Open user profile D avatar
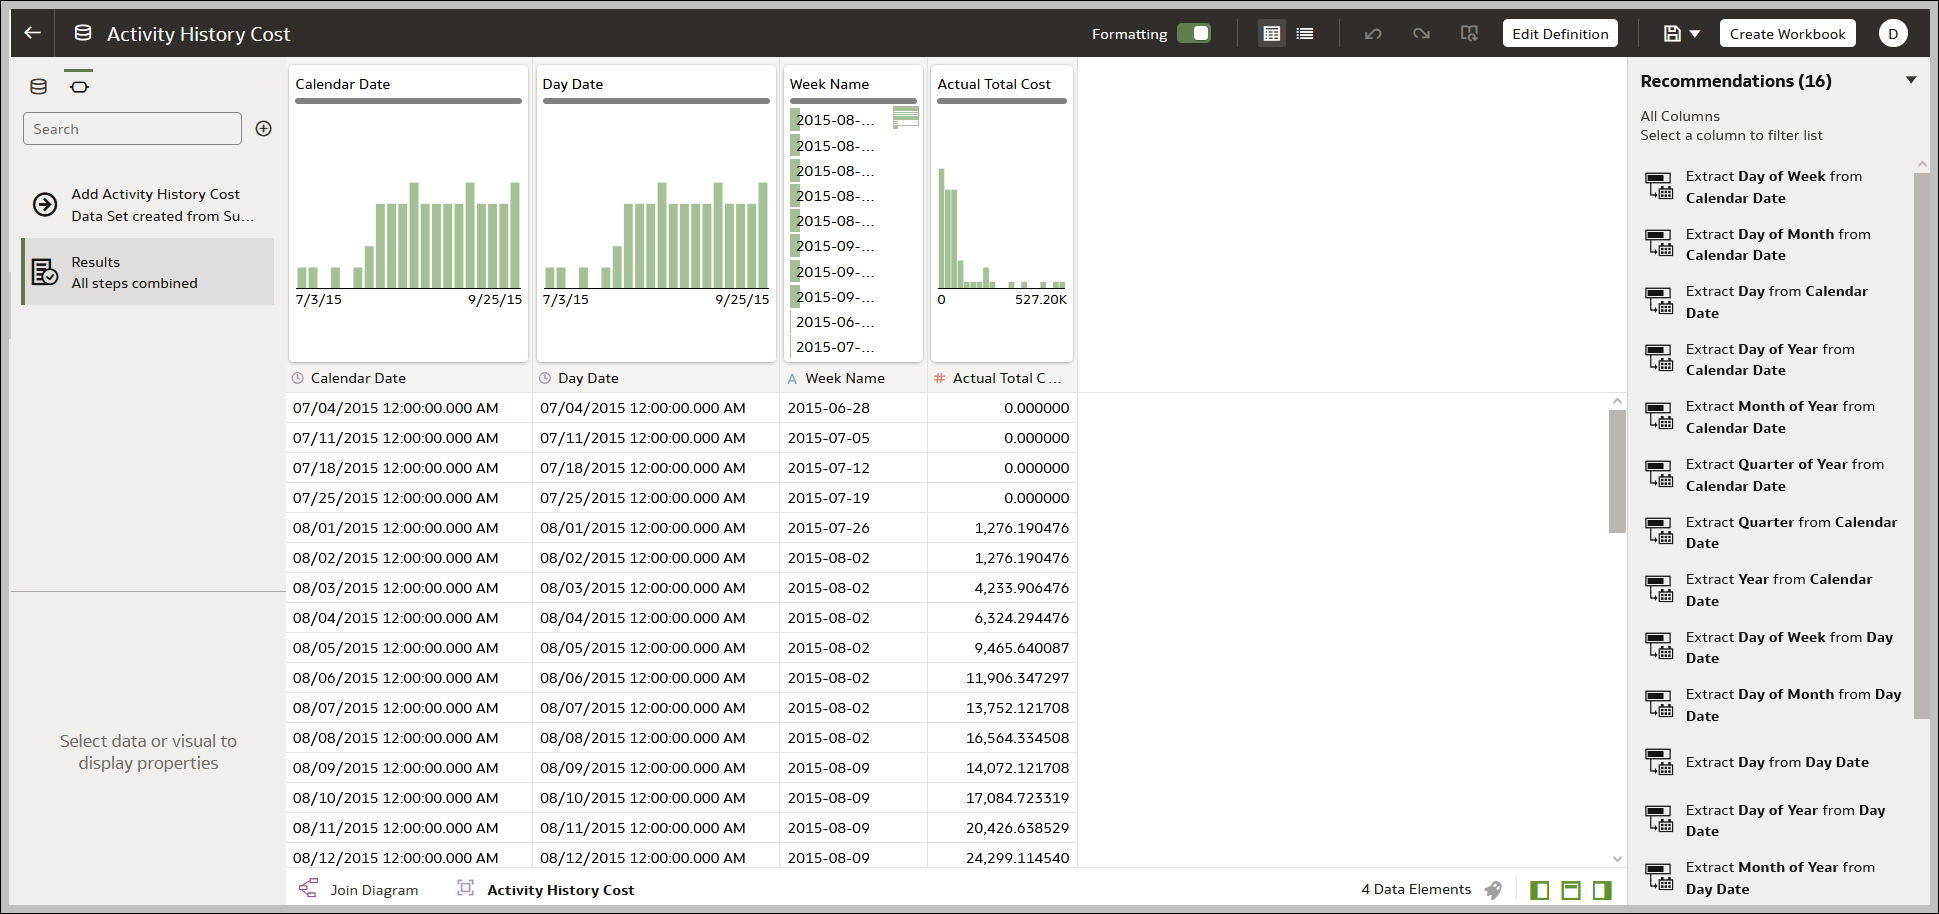This screenshot has width=1939, height=914. click(x=1893, y=34)
